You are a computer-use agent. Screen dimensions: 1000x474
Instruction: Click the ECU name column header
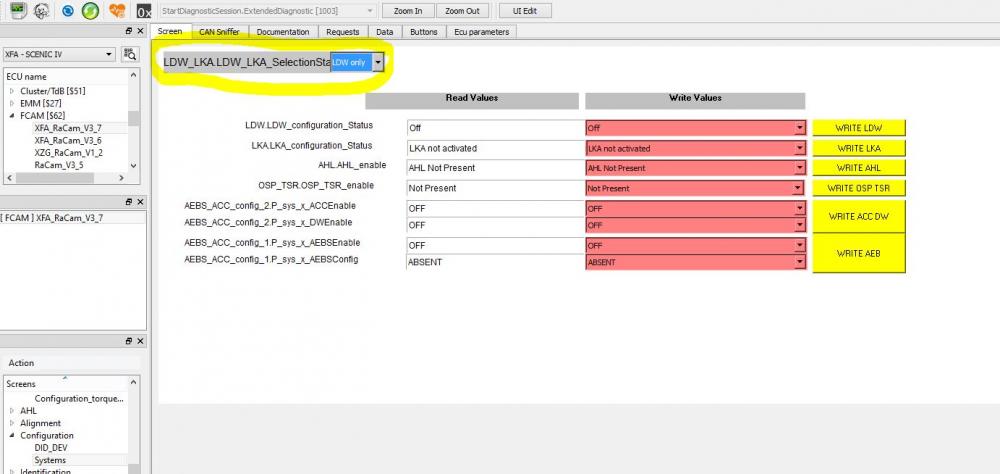(66, 76)
